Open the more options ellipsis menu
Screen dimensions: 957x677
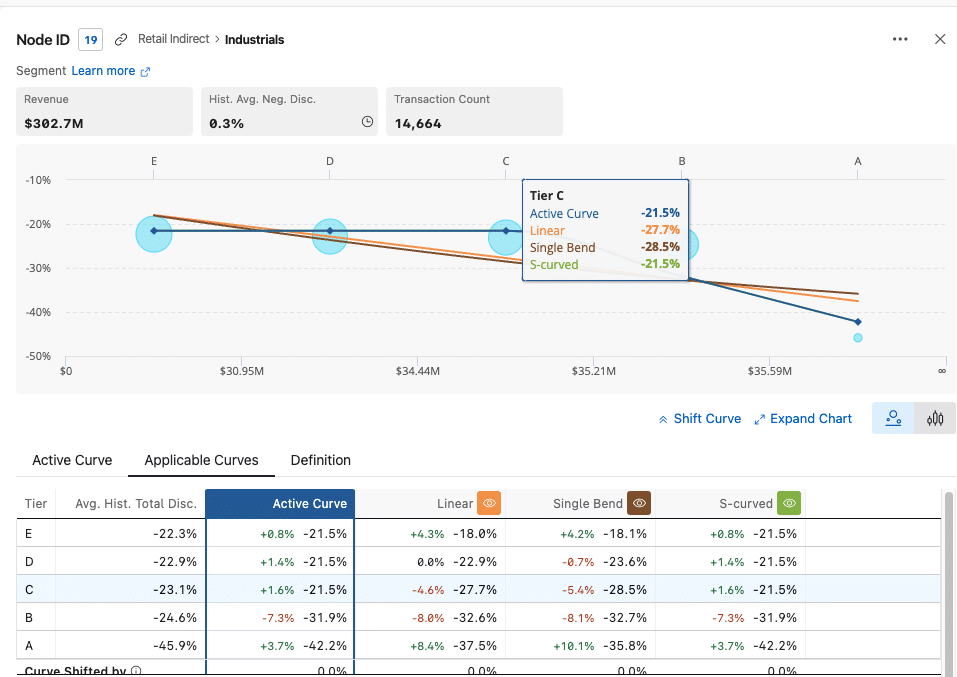900,39
